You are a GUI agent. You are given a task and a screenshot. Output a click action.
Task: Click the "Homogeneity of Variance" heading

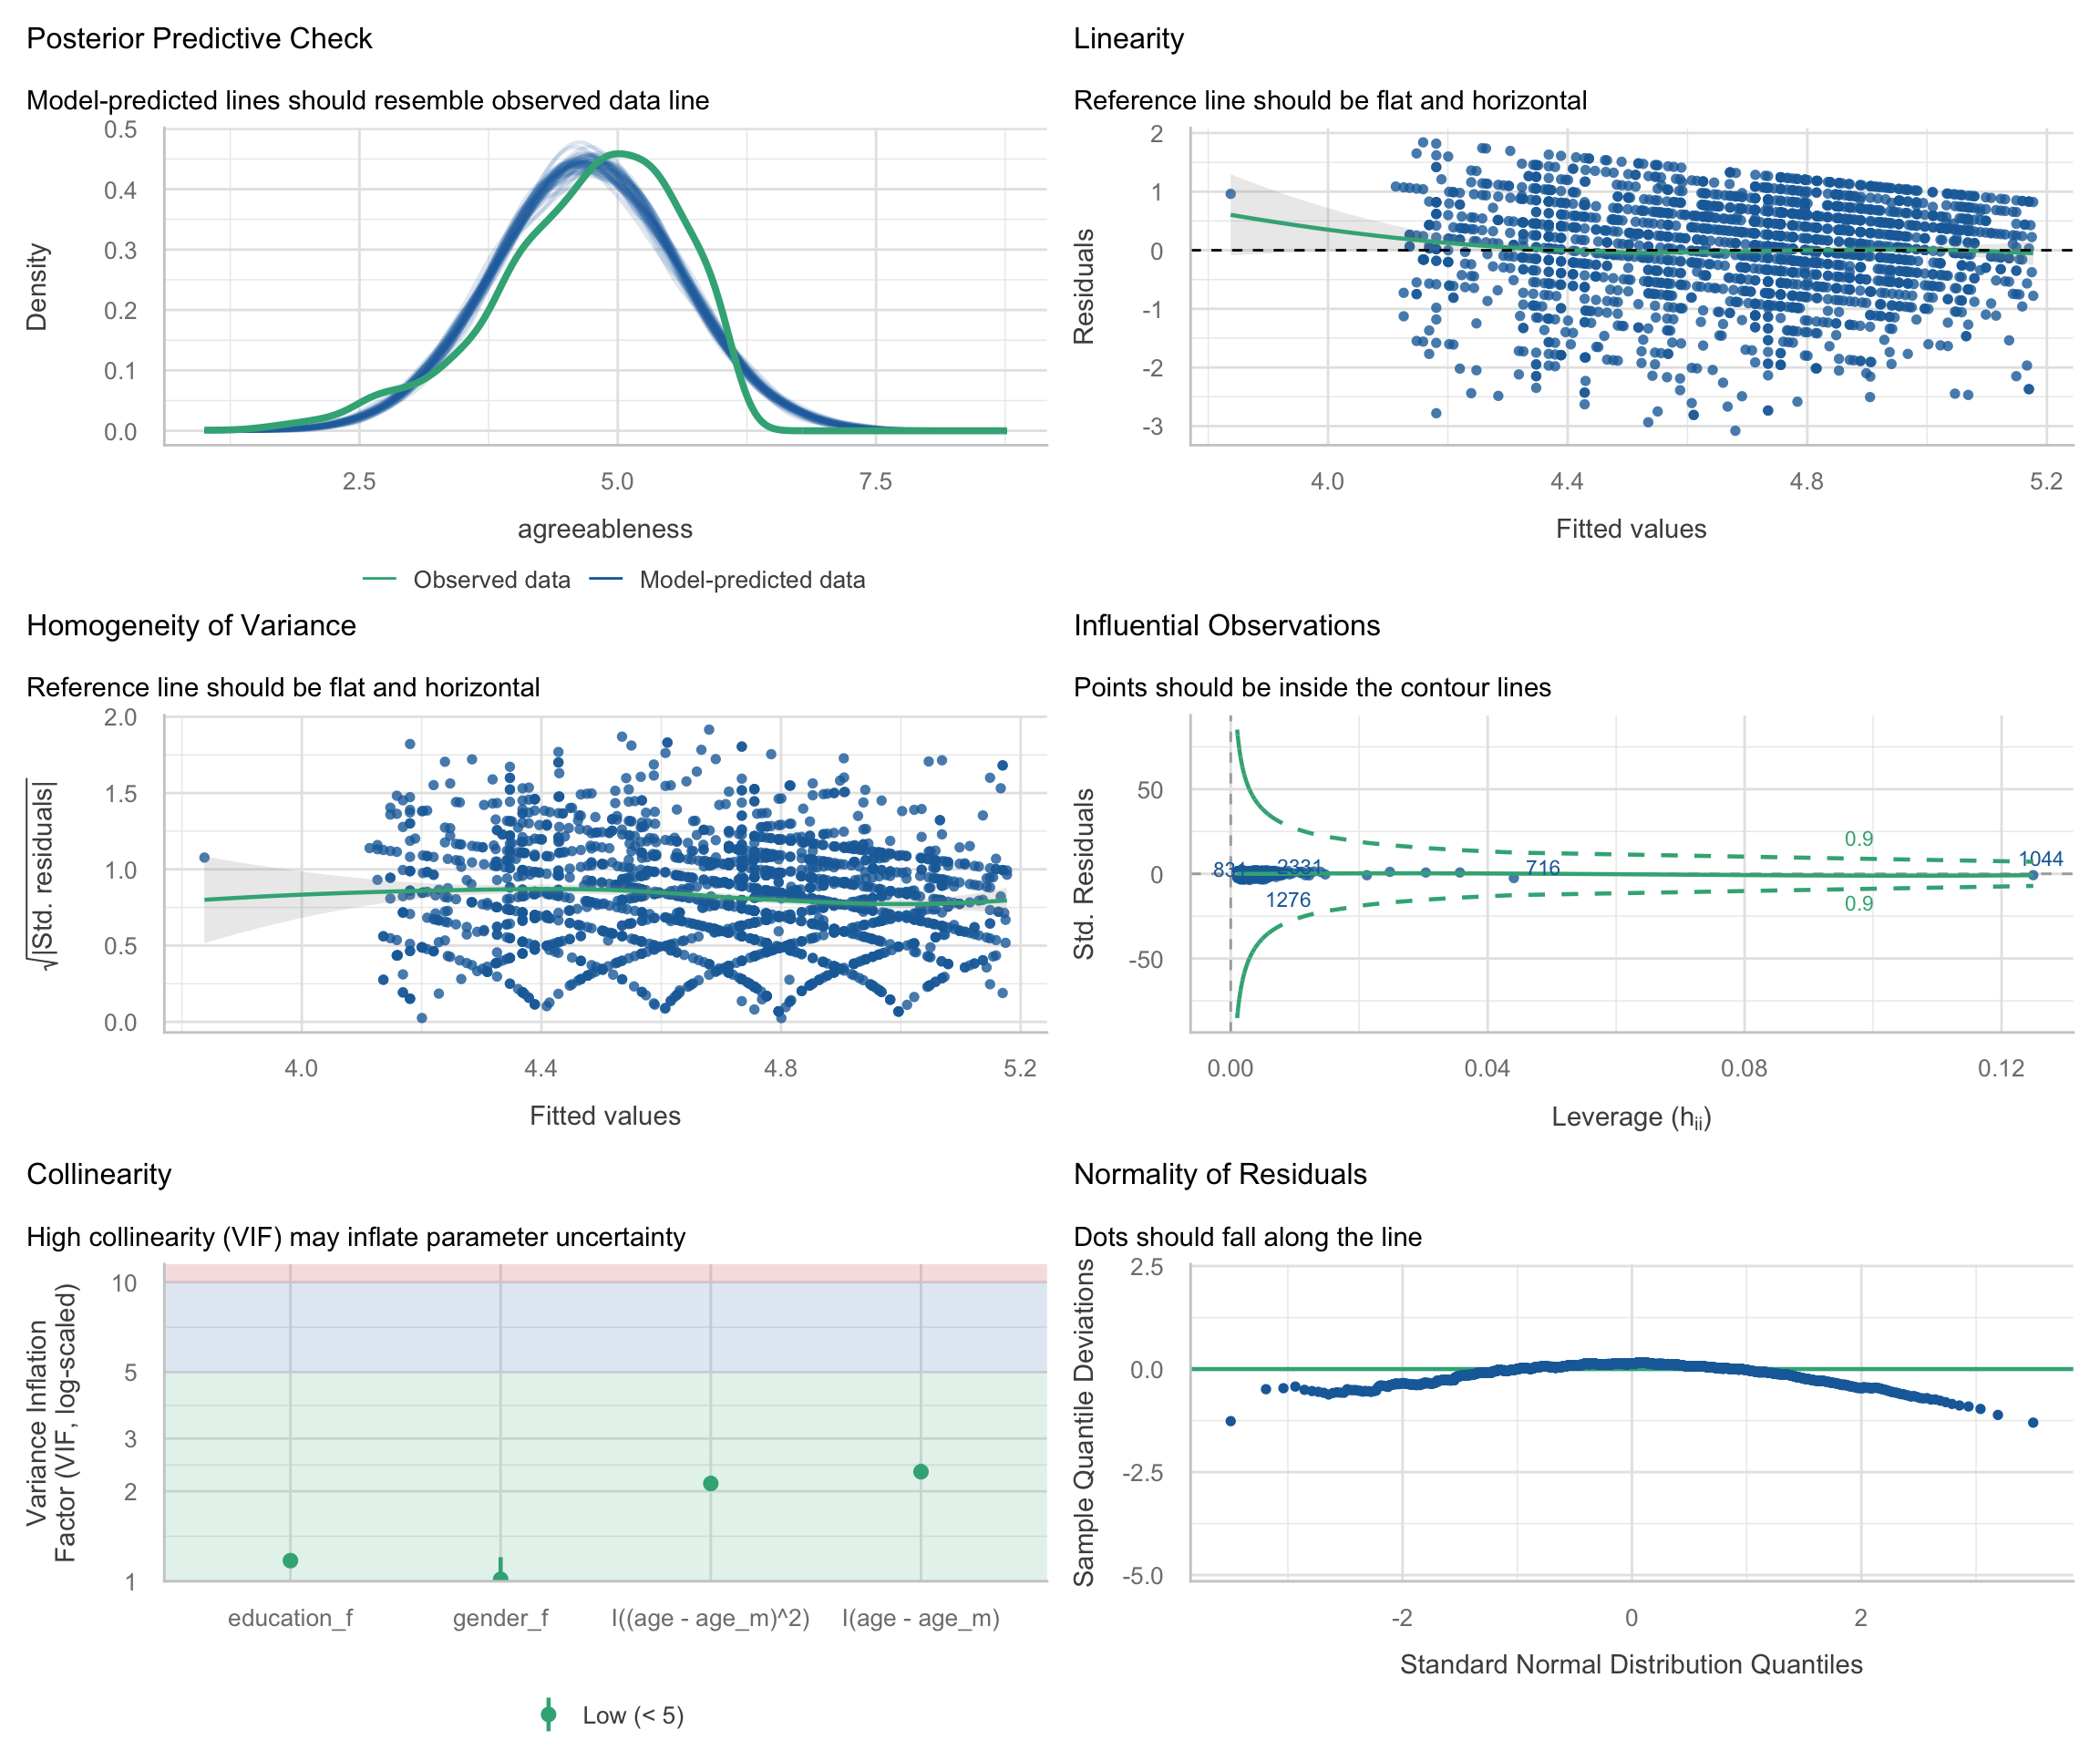[x=191, y=626]
